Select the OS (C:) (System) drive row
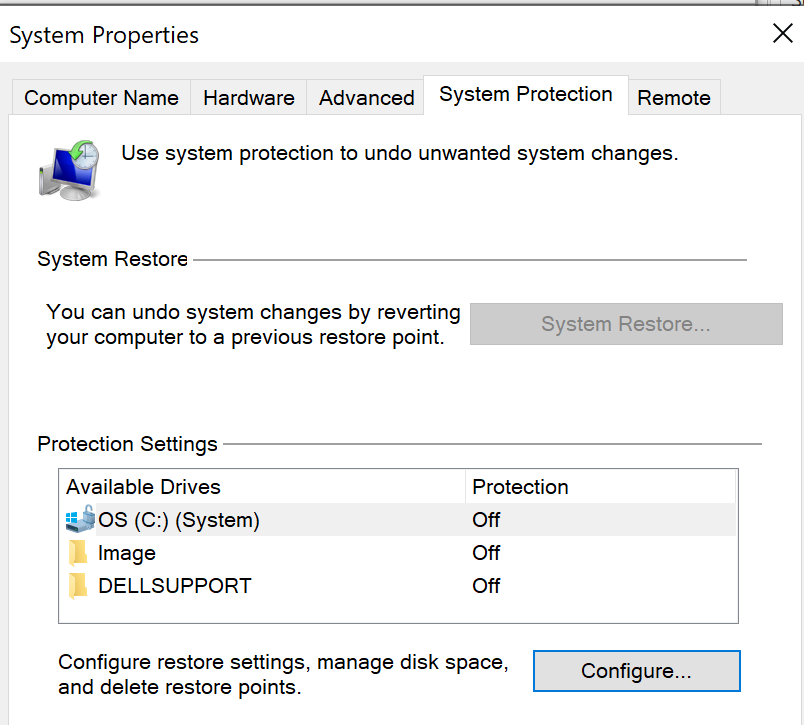The height and width of the screenshot is (725, 804). coord(179,520)
